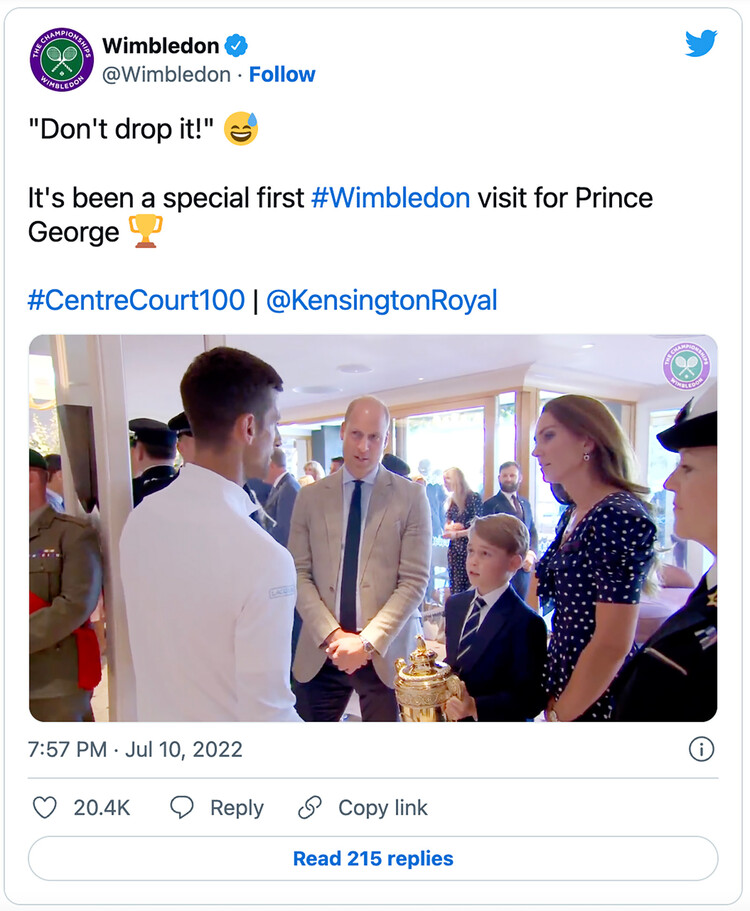The width and height of the screenshot is (750, 911).
Task: Open the Twitter bird logo
Action: [x=700, y=44]
